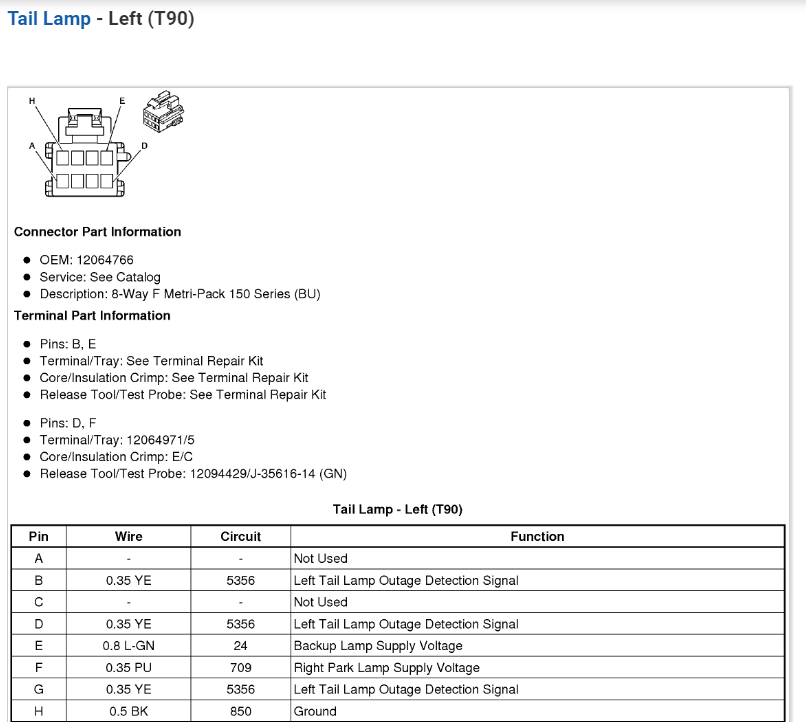Image resolution: width=806 pixels, height=722 pixels.
Task: Click the Pins: B, E line
Action: point(68,344)
